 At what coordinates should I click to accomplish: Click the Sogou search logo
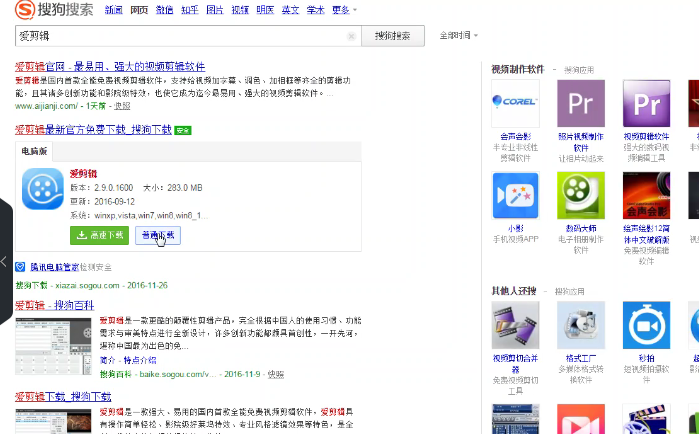pos(54,10)
